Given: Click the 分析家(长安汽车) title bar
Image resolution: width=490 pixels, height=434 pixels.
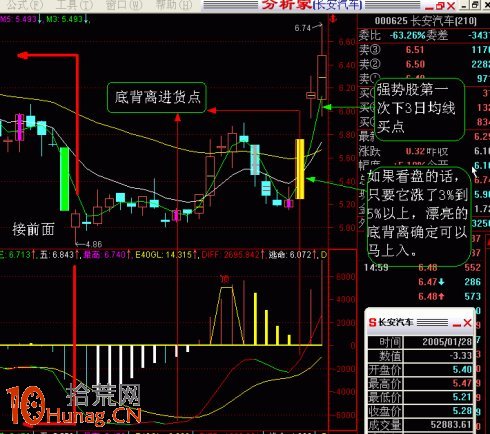Looking at the screenshot, I should pos(312,5).
